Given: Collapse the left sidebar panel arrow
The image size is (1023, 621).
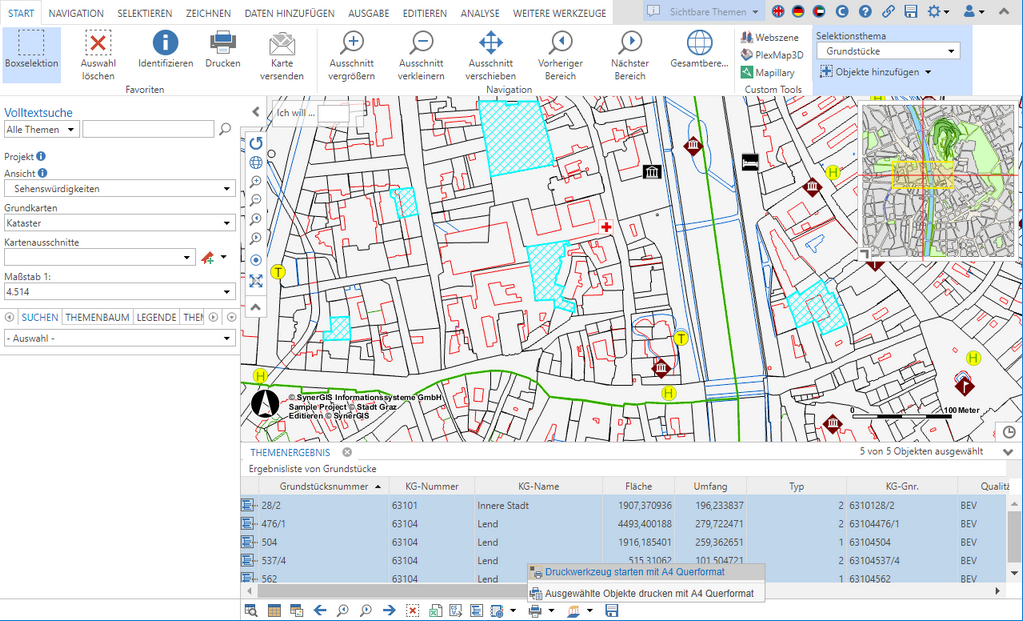Looking at the screenshot, I should pos(255,111).
